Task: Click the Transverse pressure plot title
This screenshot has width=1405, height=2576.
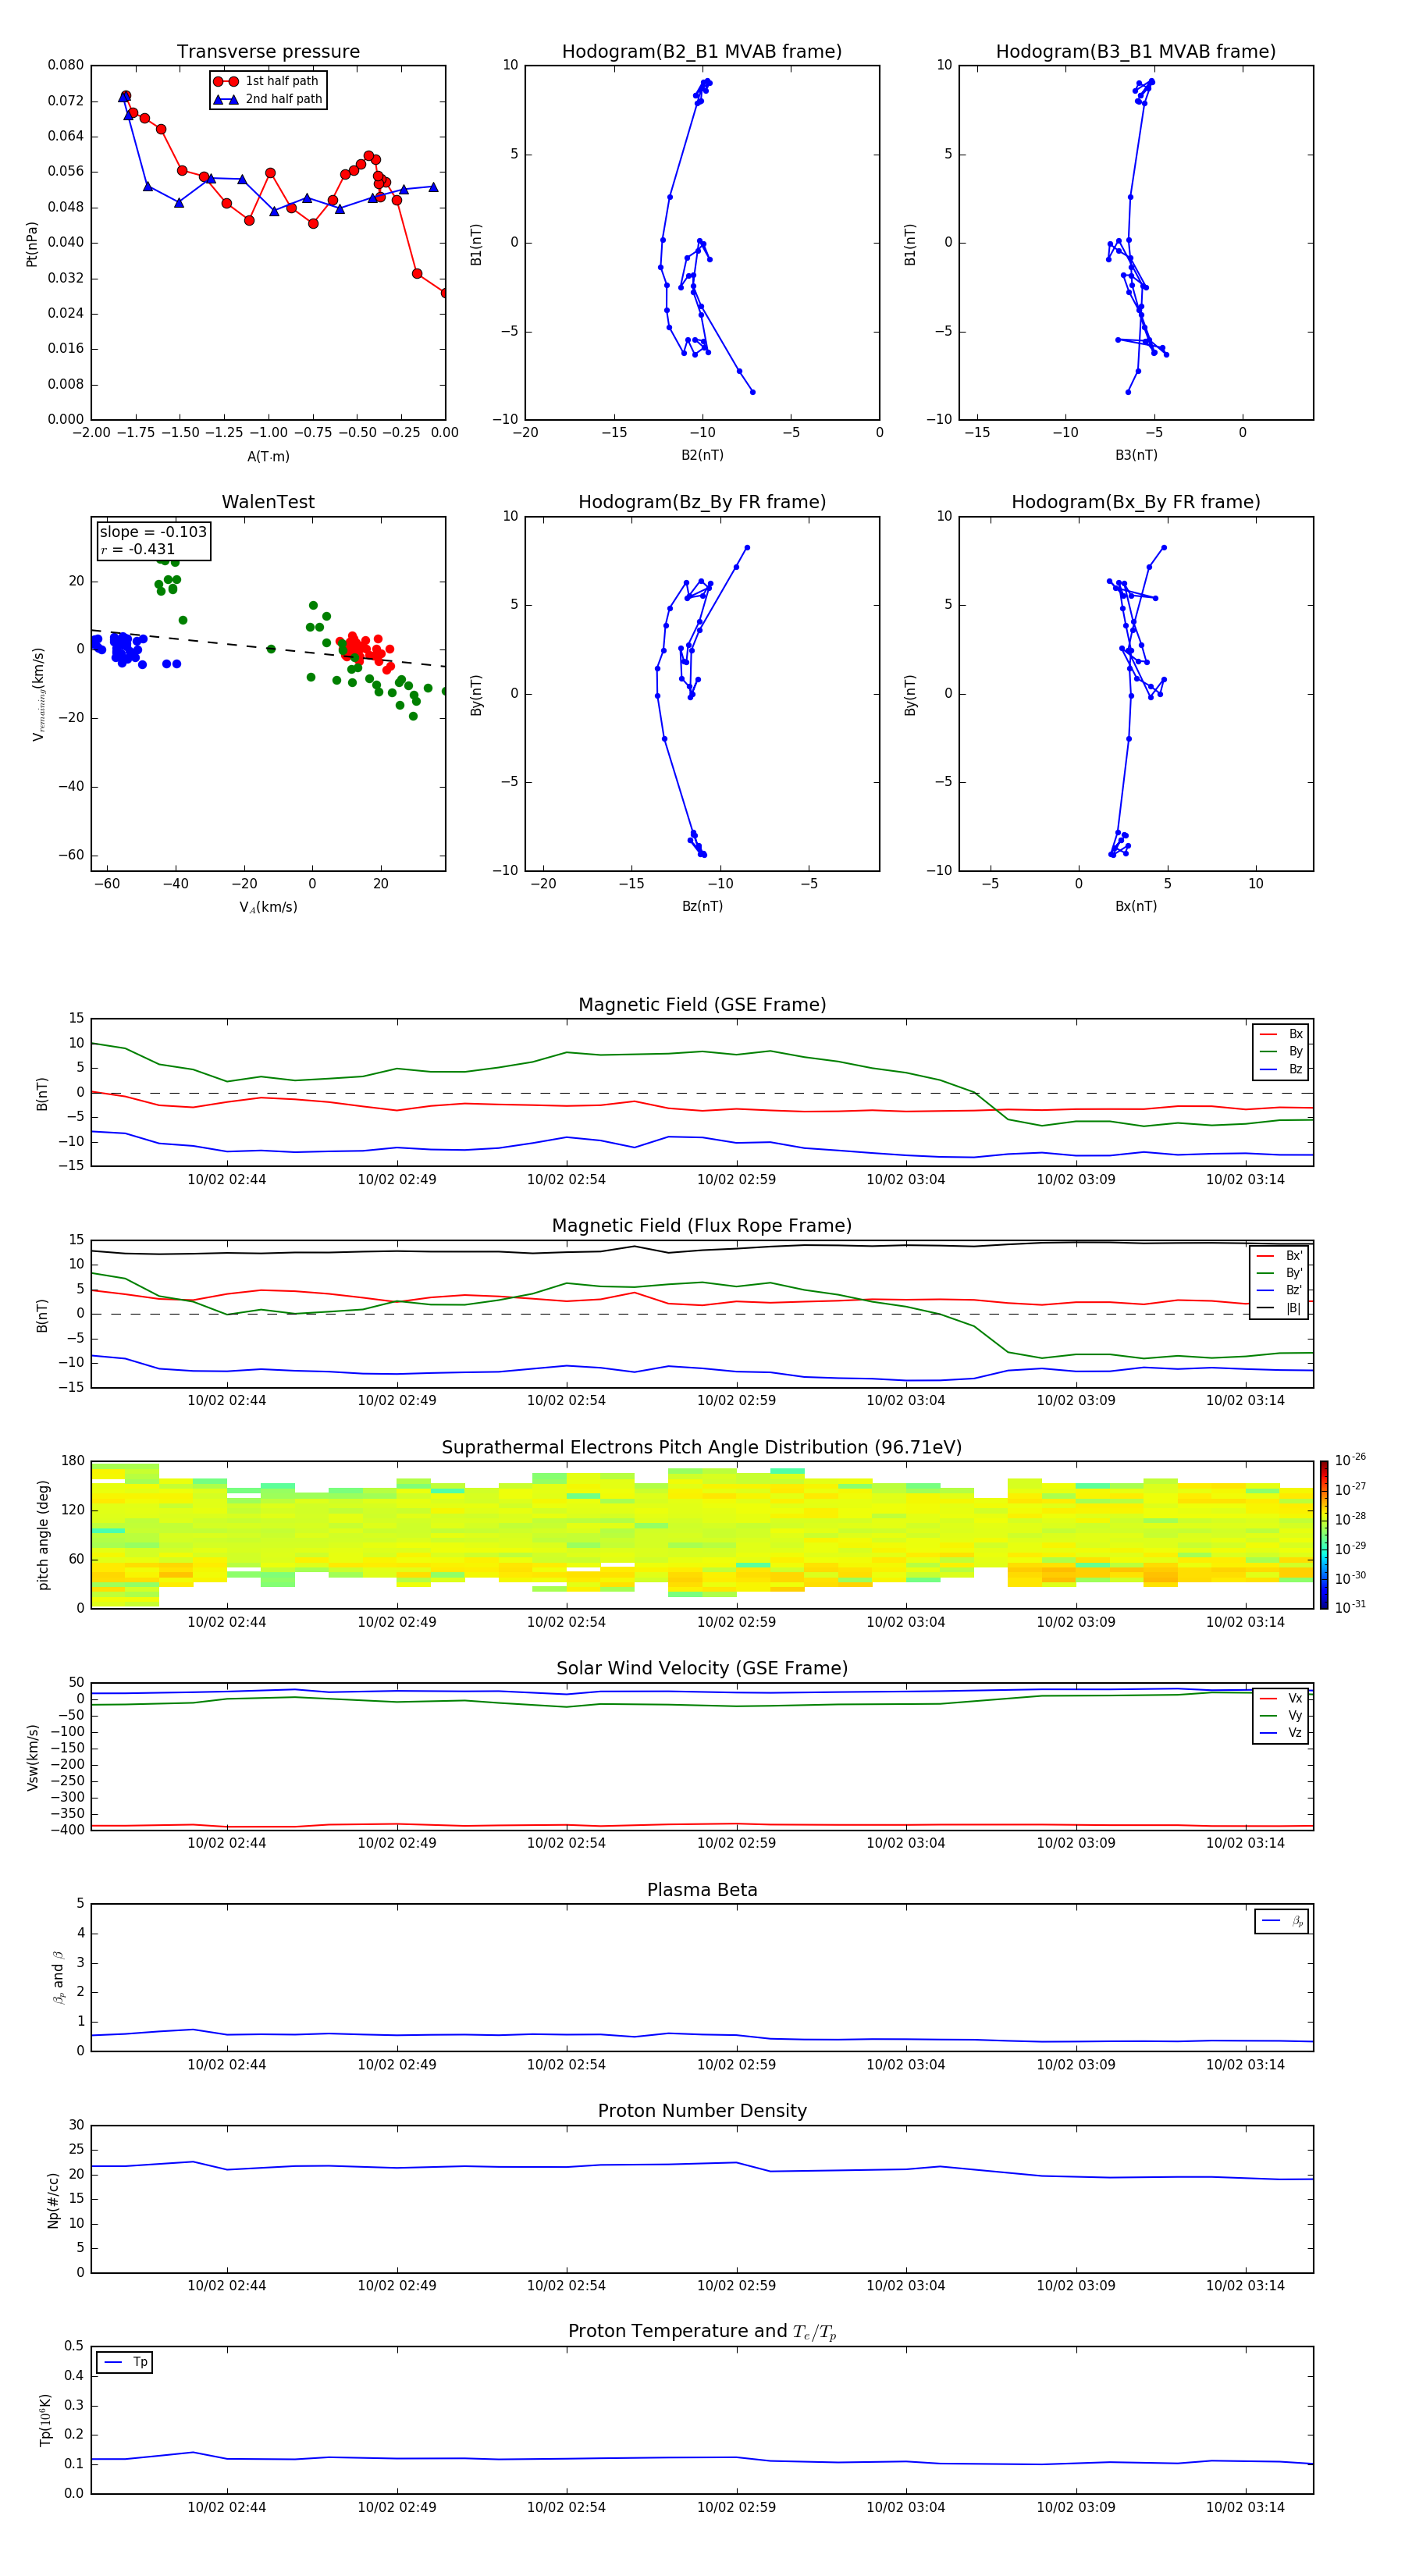Action: tap(268, 51)
